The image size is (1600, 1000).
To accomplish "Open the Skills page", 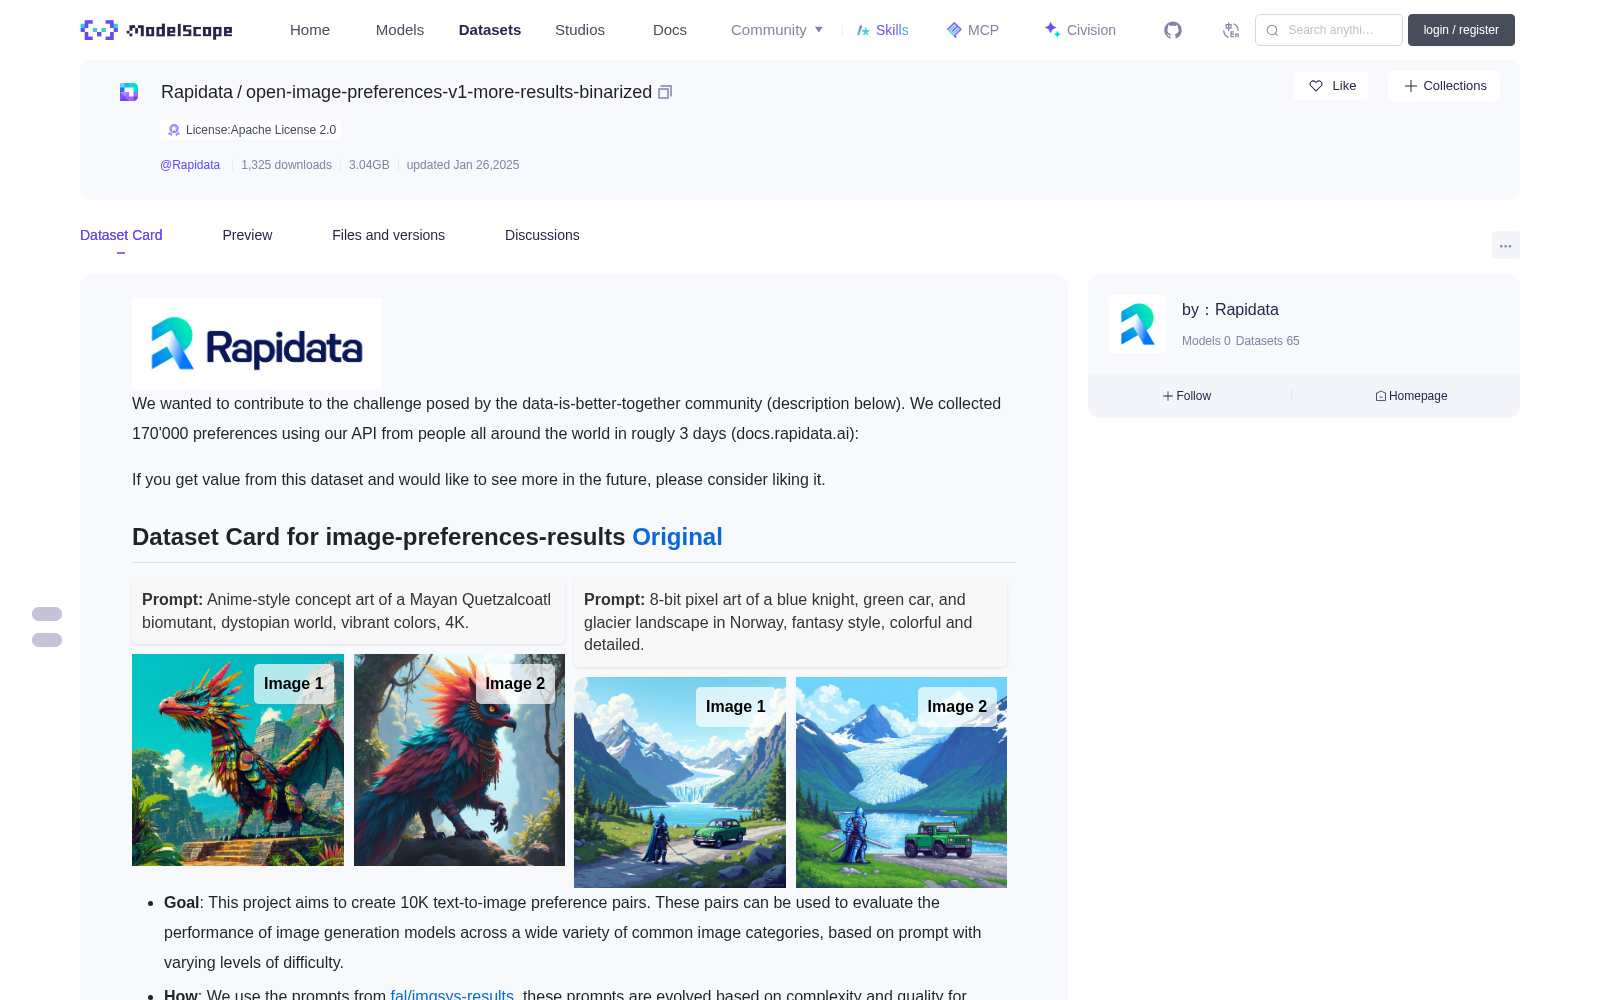I will point(883,30).
